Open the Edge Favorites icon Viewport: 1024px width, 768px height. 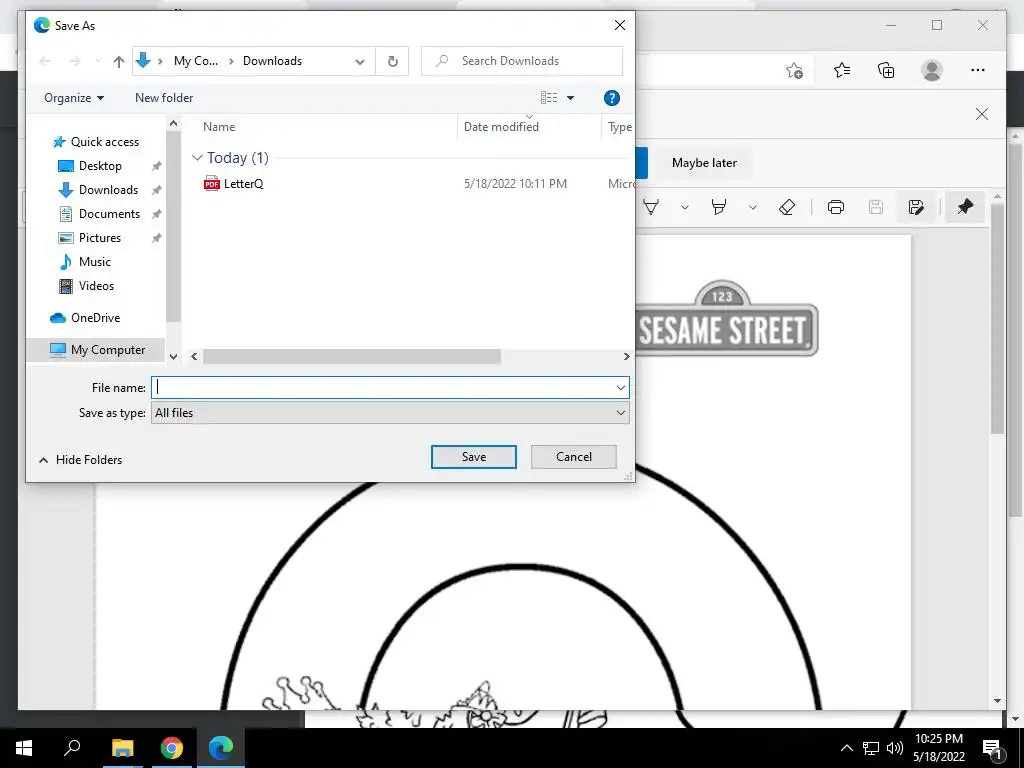pos(842,70)
